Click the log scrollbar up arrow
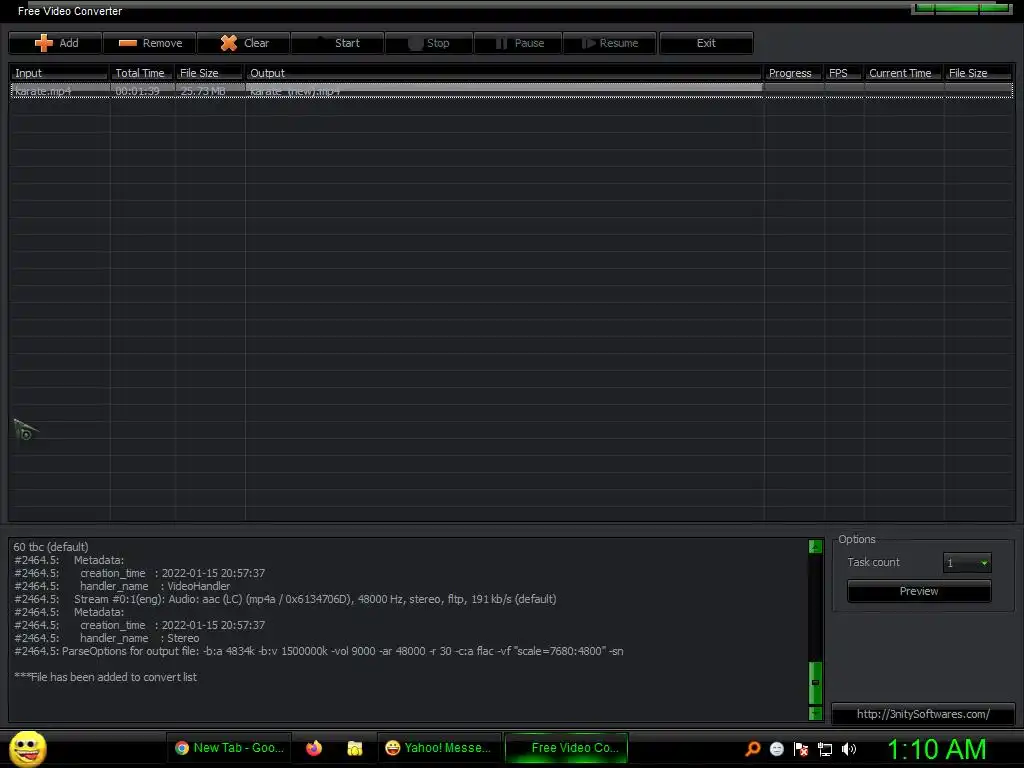This screenshot has width=1024, height=768. click(815, 546)
